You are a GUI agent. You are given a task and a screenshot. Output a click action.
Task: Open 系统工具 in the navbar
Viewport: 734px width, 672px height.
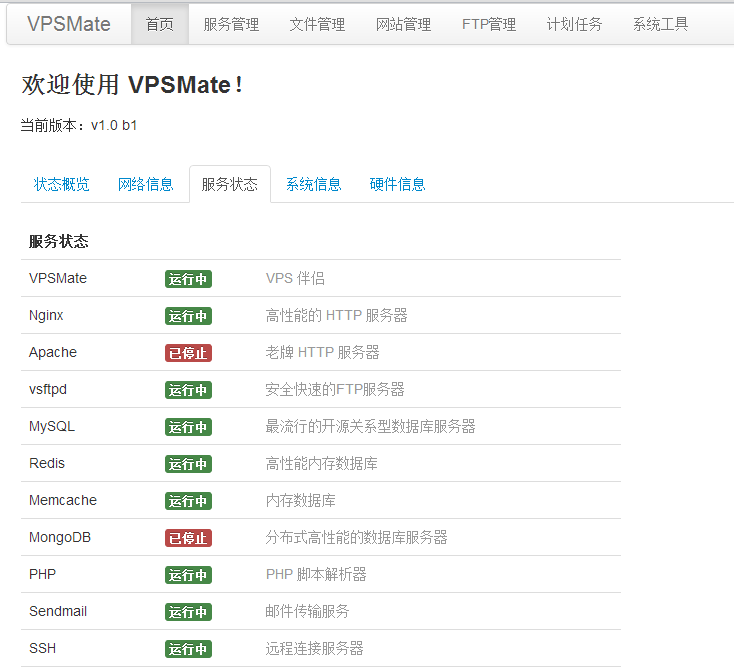tap(661, 24)
